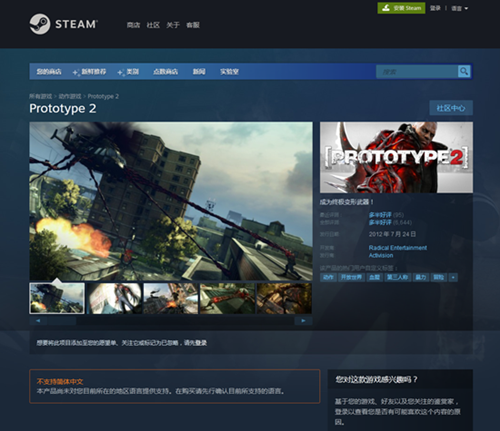The image size is (500, 431).
Task: Click the left arrow of thumbnail strip
Action: pyautogui.click(x=38, y=321)
